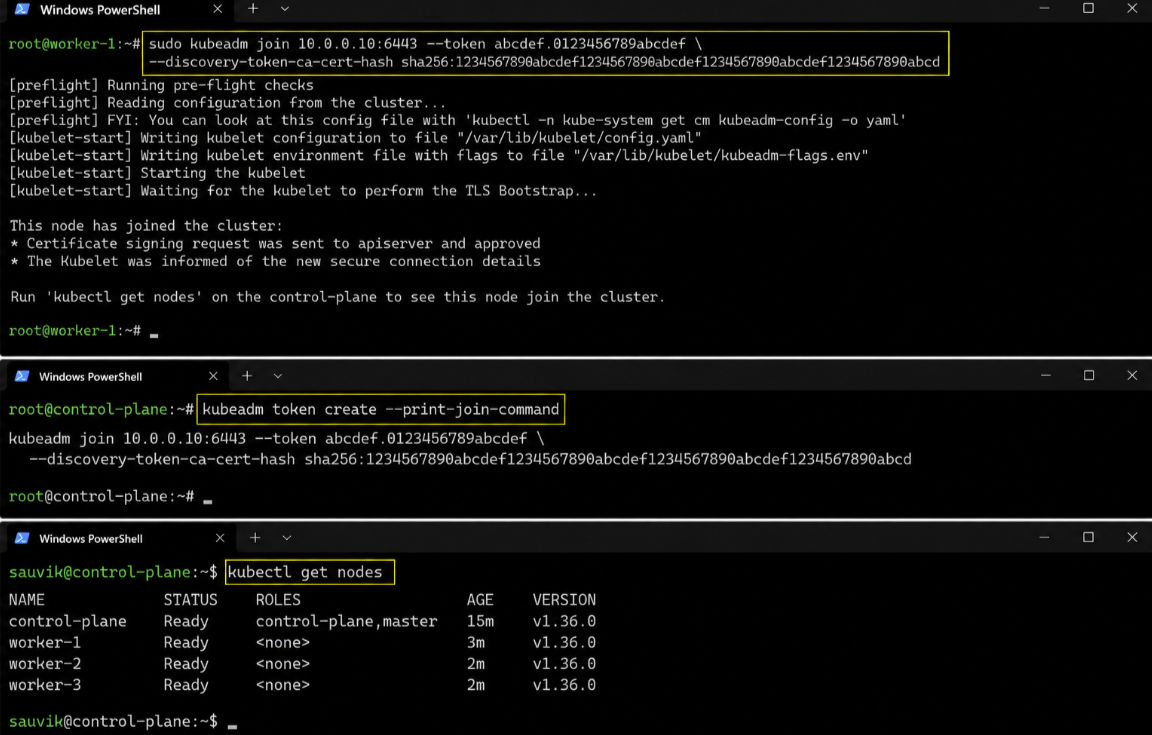Image resolution: width=1152 pixels, height=735 pixels.
Task: Click the '3m' age for worker-1
Action: tap(475, 642)
